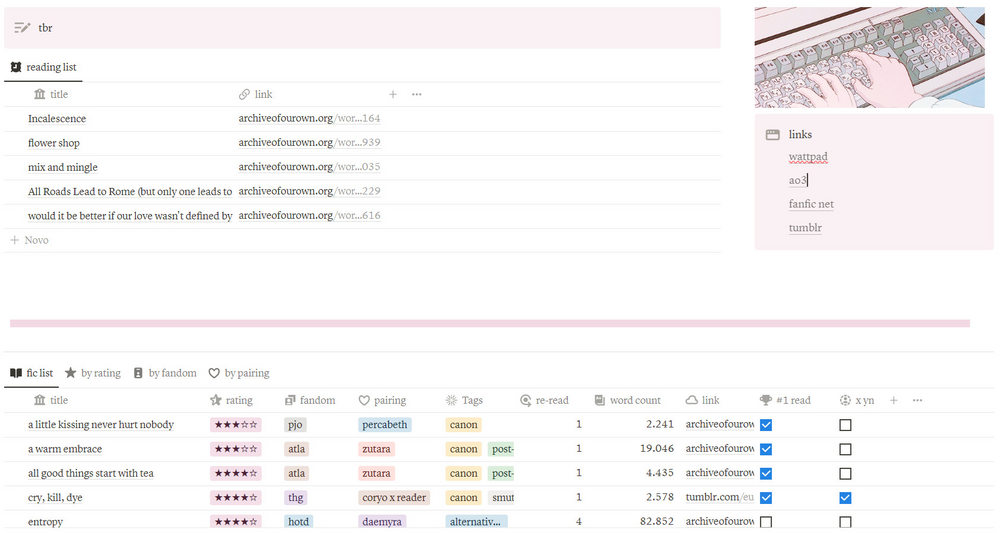Switch to the by rating tab
This screenshot has width=1005, height=533.
tap(93, 373)
